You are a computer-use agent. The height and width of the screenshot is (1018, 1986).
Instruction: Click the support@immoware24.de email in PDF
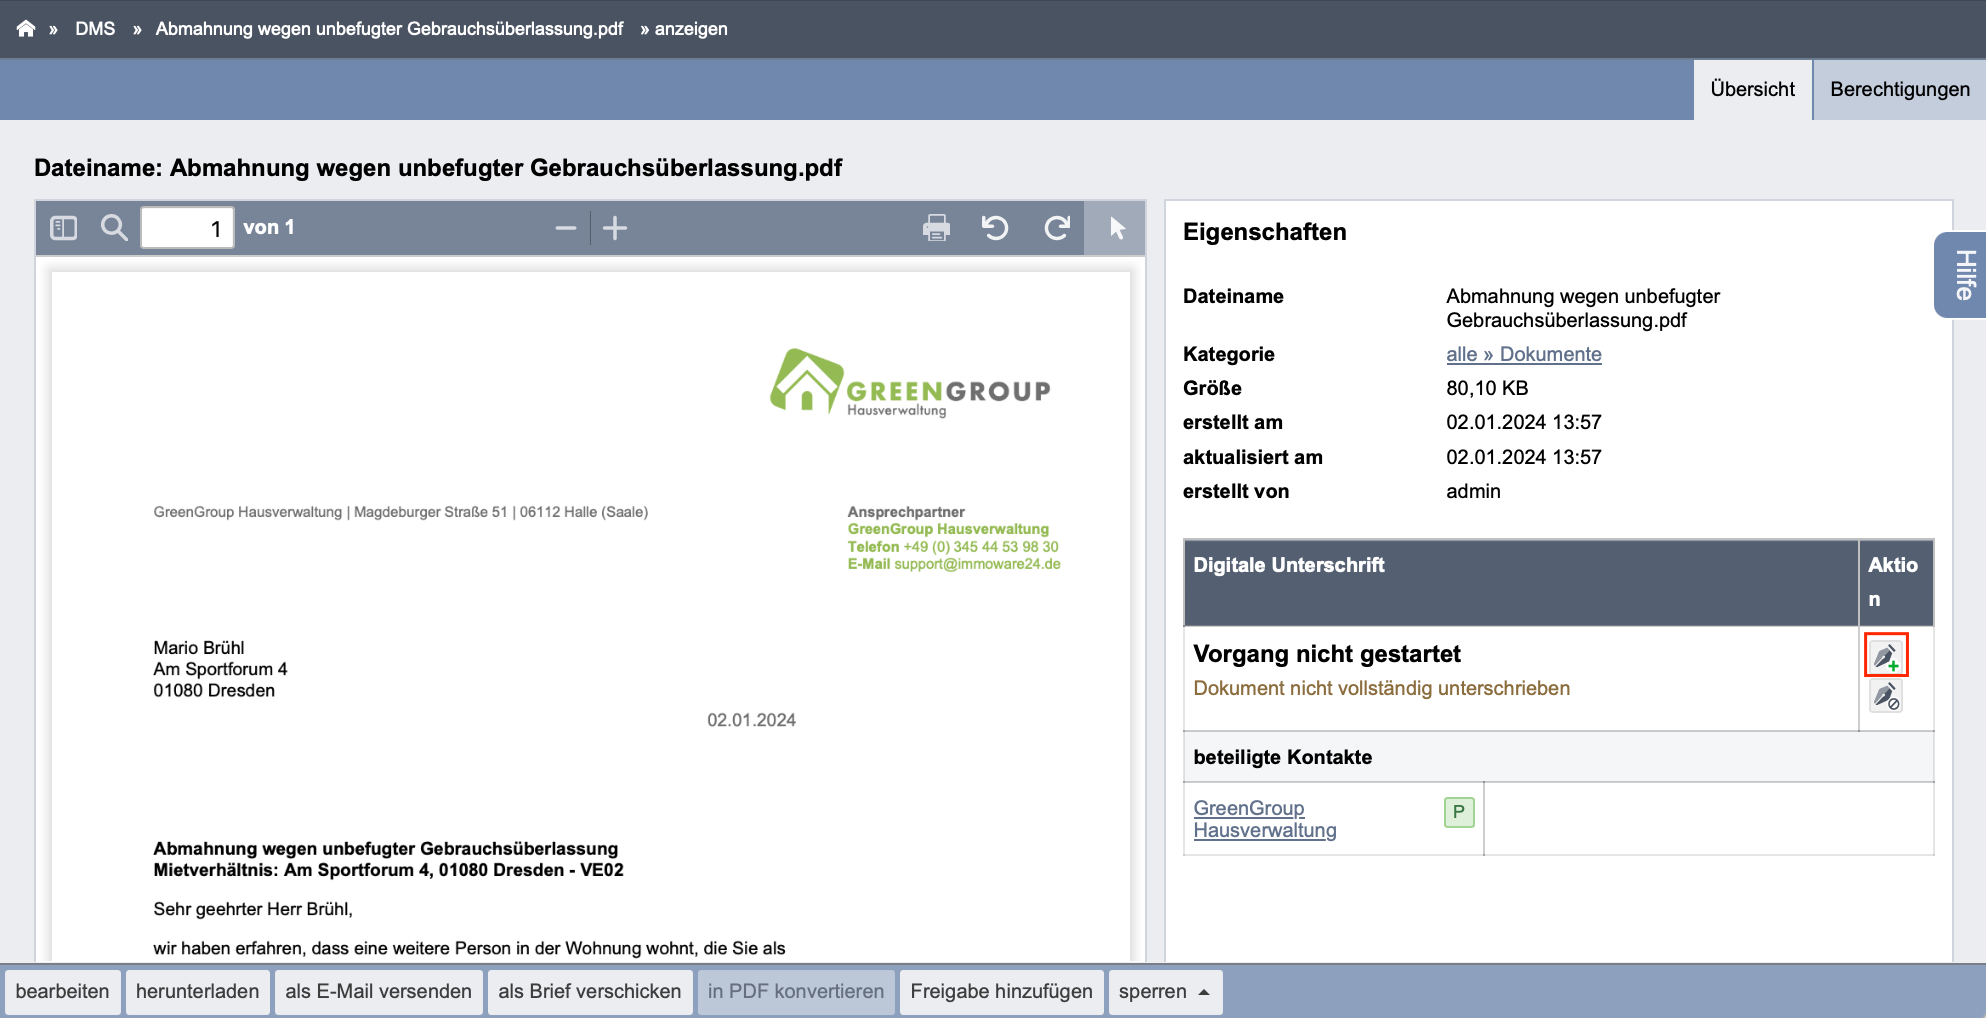pyautogui.click(x=977, y=564)
